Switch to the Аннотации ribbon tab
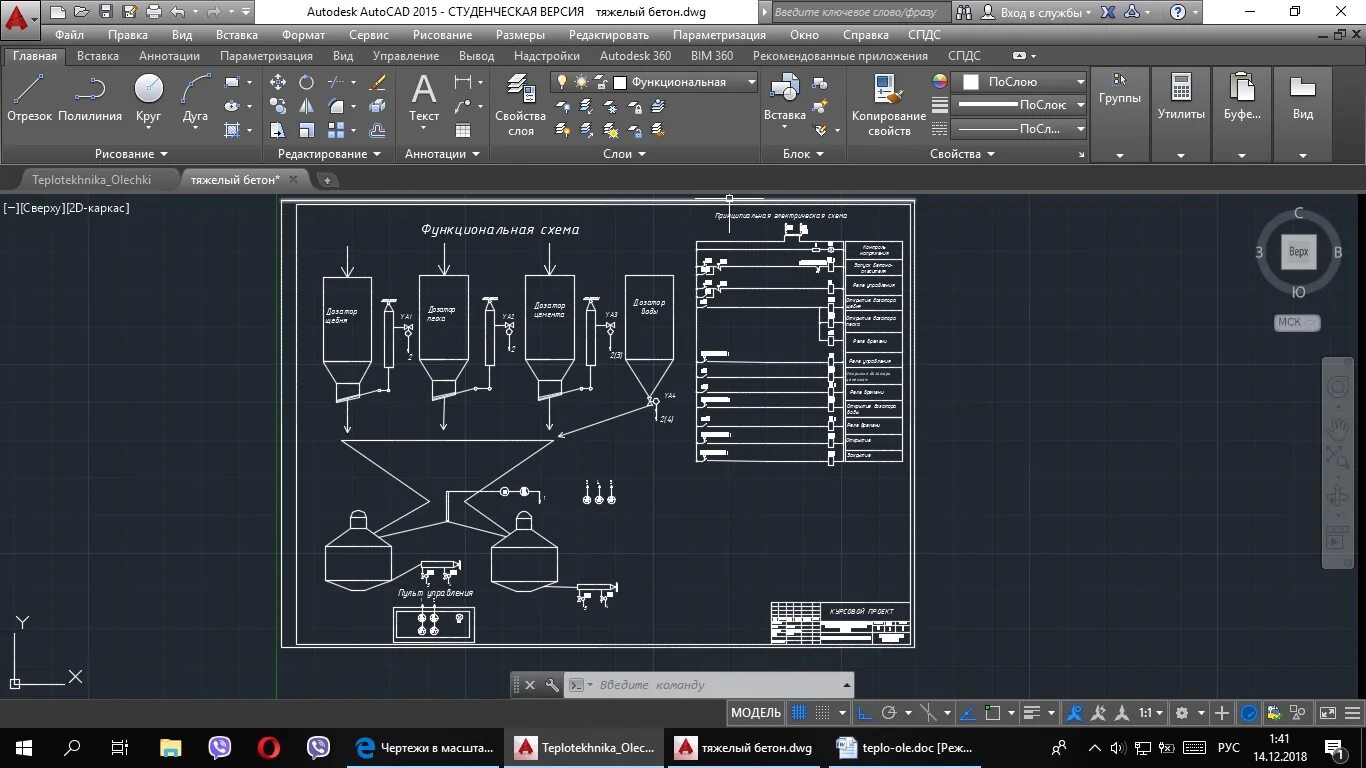 pos(169,56)
